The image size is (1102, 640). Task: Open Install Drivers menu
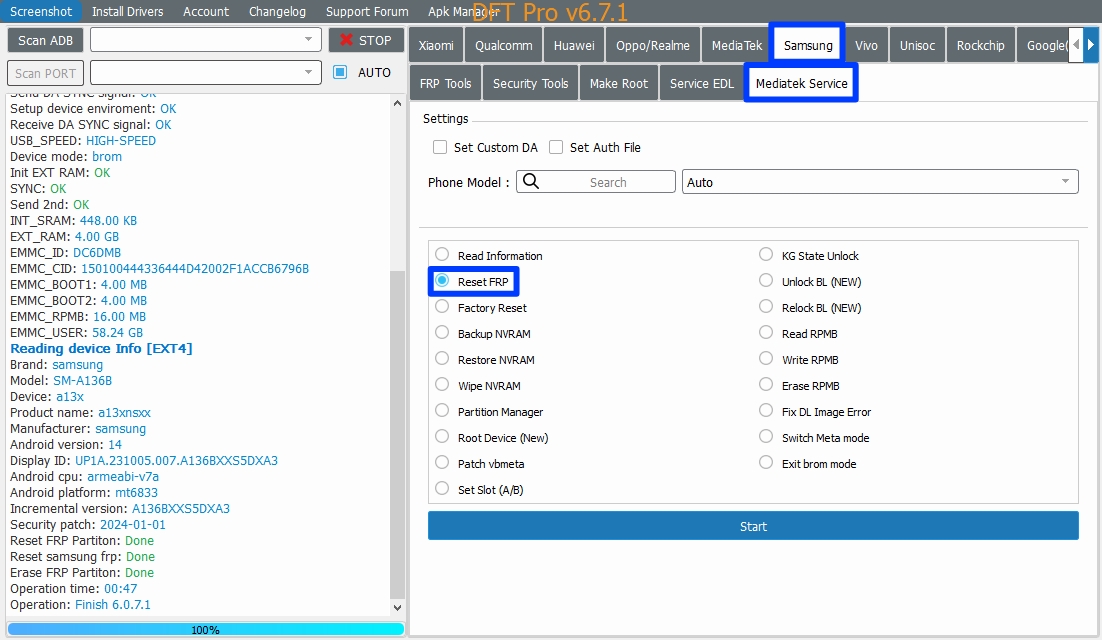pyautogui.click(x=127, y=11)
